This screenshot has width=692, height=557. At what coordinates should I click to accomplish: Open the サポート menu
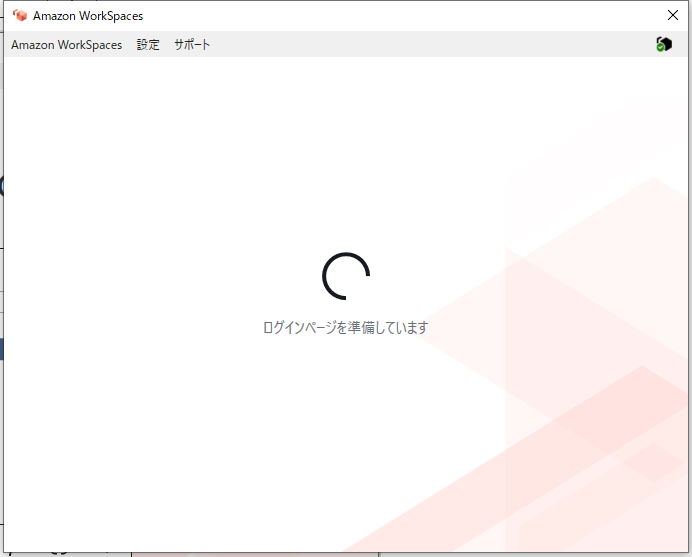pos(192,45)
